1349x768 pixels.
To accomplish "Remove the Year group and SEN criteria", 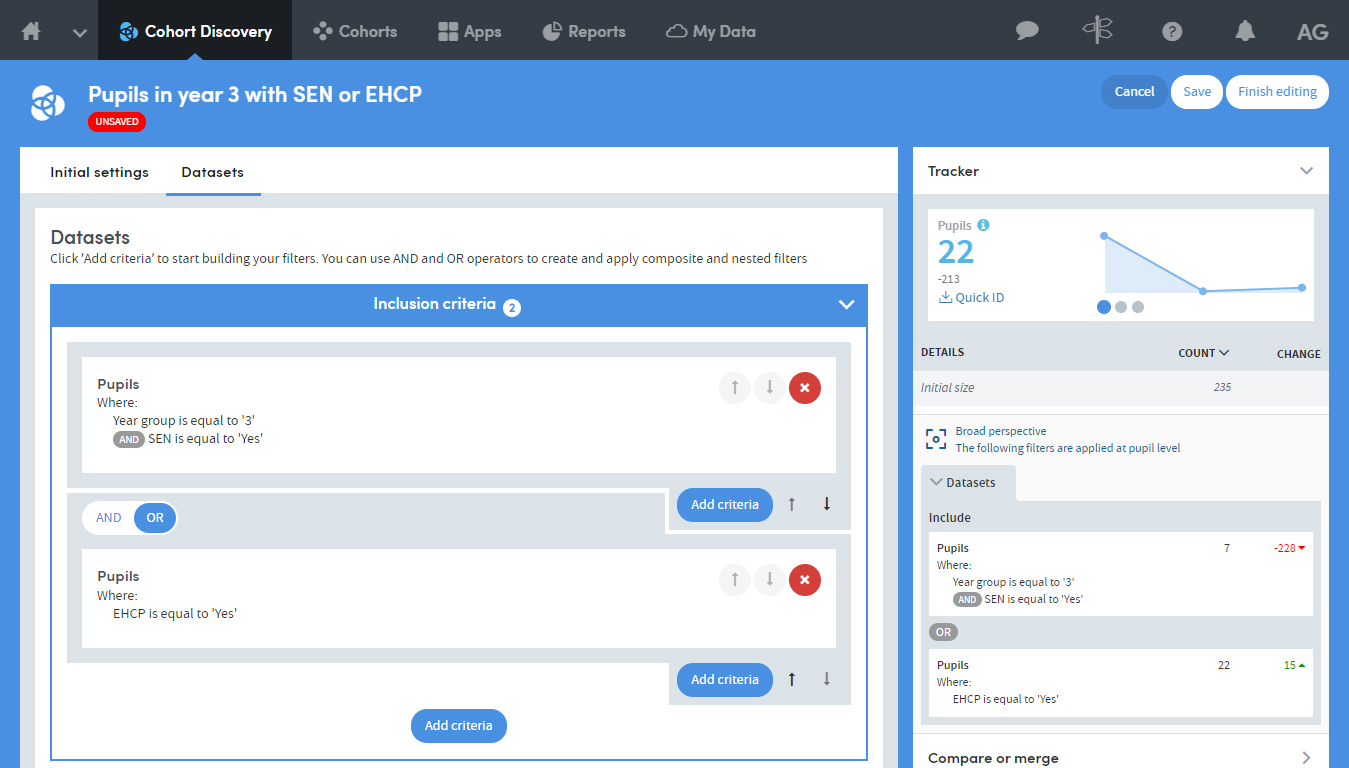I will pos(805,388).
